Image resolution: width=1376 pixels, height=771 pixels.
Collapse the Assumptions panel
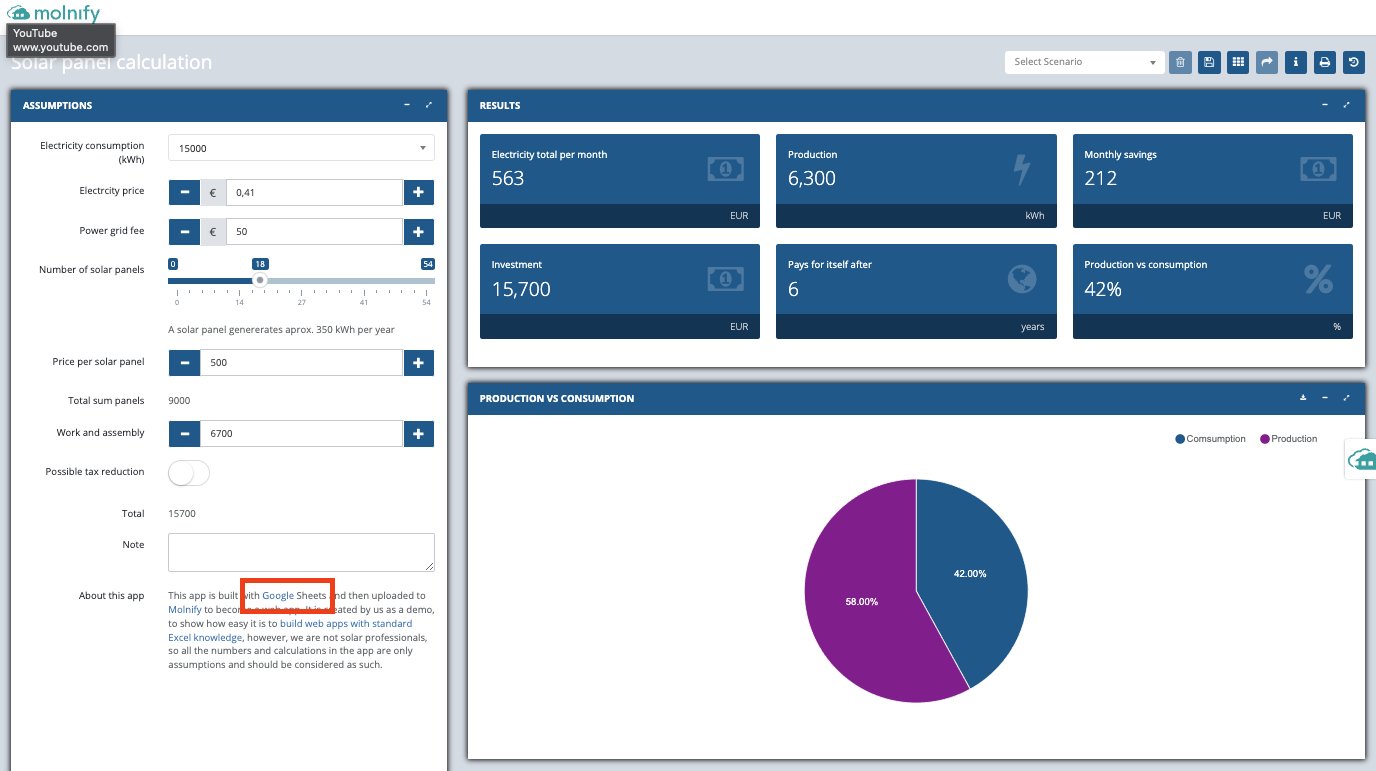click(406, 104)
